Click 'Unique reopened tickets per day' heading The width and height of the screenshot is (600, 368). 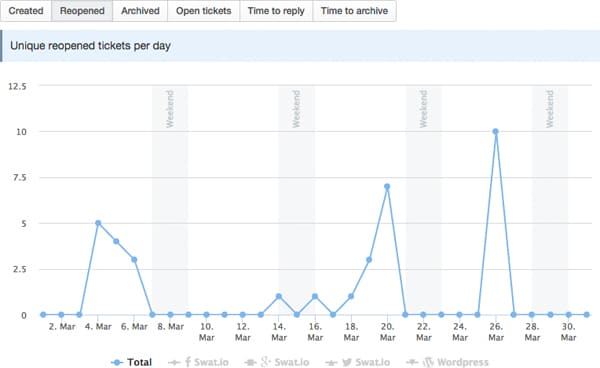click(90, 46)
